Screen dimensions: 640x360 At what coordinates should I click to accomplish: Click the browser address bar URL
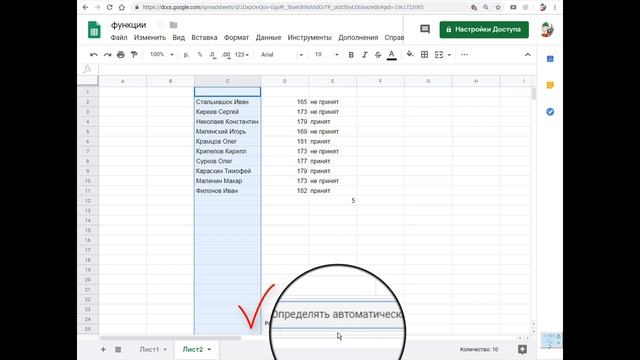click(x=283, y=7)
